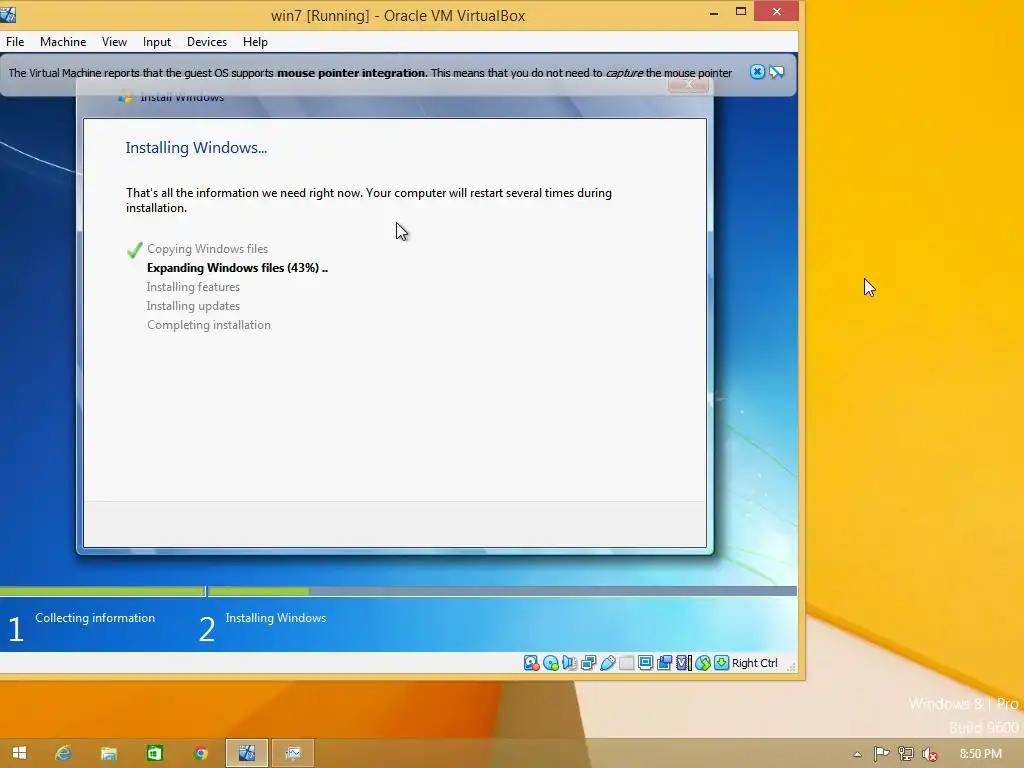Click the VirtualBox window resize grip

click(x=792, y=667)
